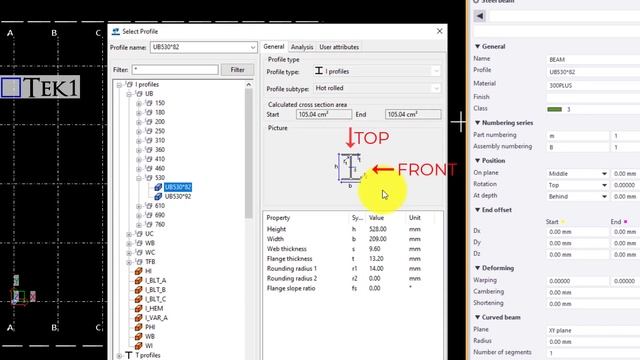Click the Web thickness value 9.60
The width and height of the screenshot is (640, 360).
[375, 249]
